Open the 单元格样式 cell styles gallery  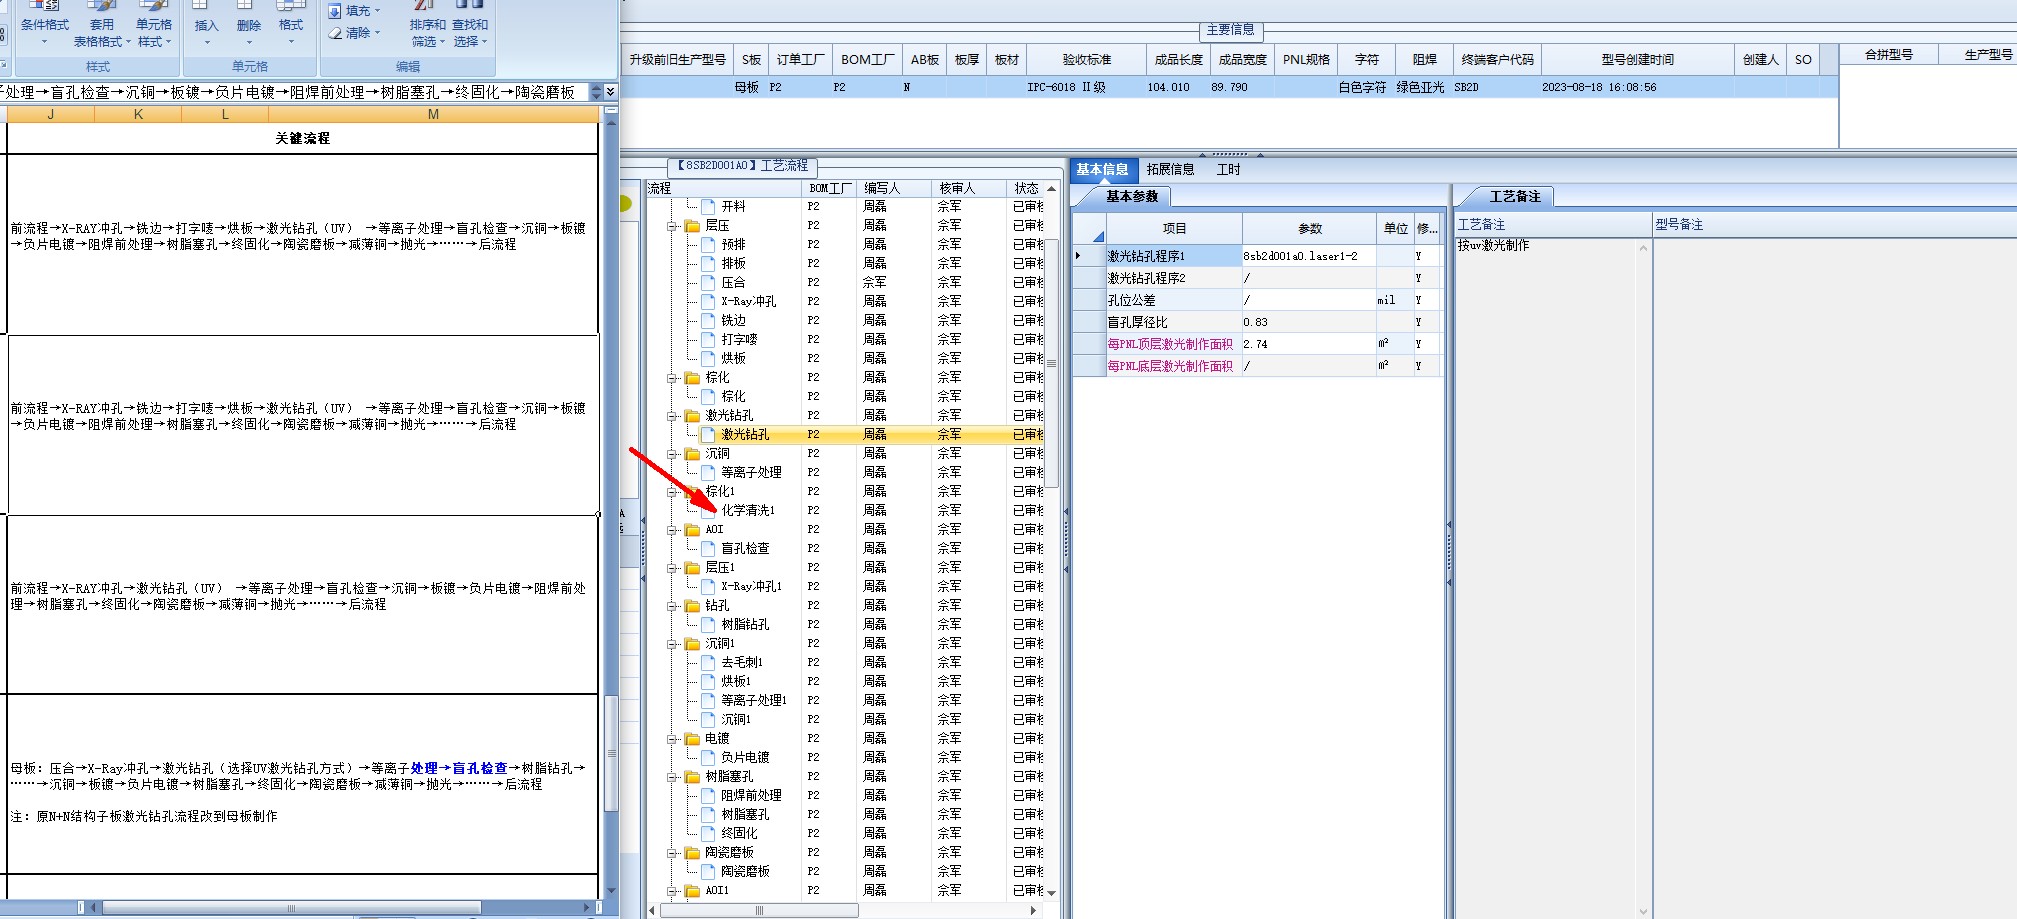[154, 25]
